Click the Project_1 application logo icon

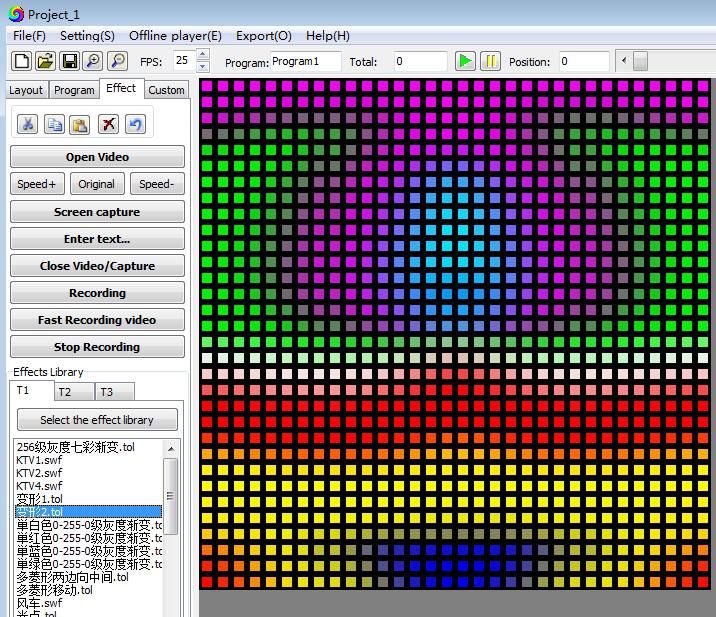[x=16, y=14]
